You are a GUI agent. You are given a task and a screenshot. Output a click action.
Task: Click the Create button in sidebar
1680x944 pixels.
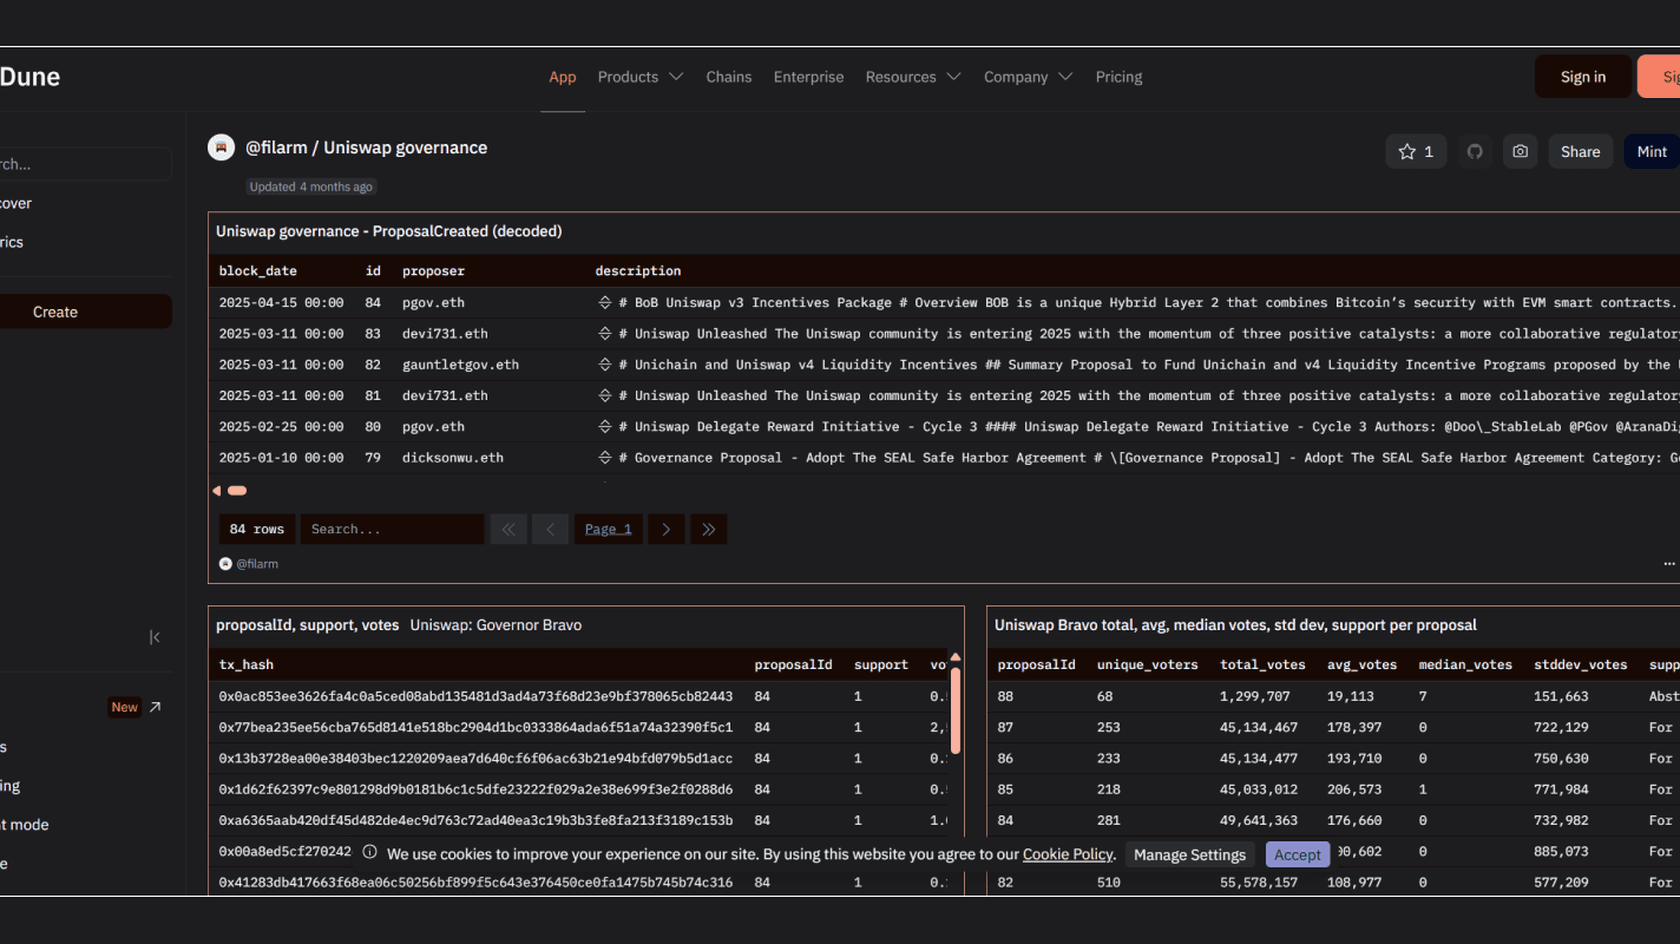point(85,312)
